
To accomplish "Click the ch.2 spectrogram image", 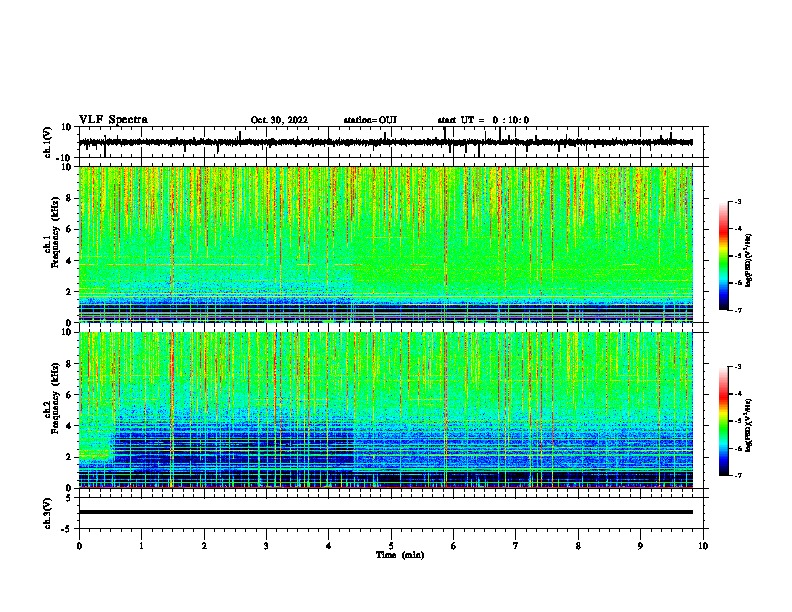I will [x=386, y=410].
